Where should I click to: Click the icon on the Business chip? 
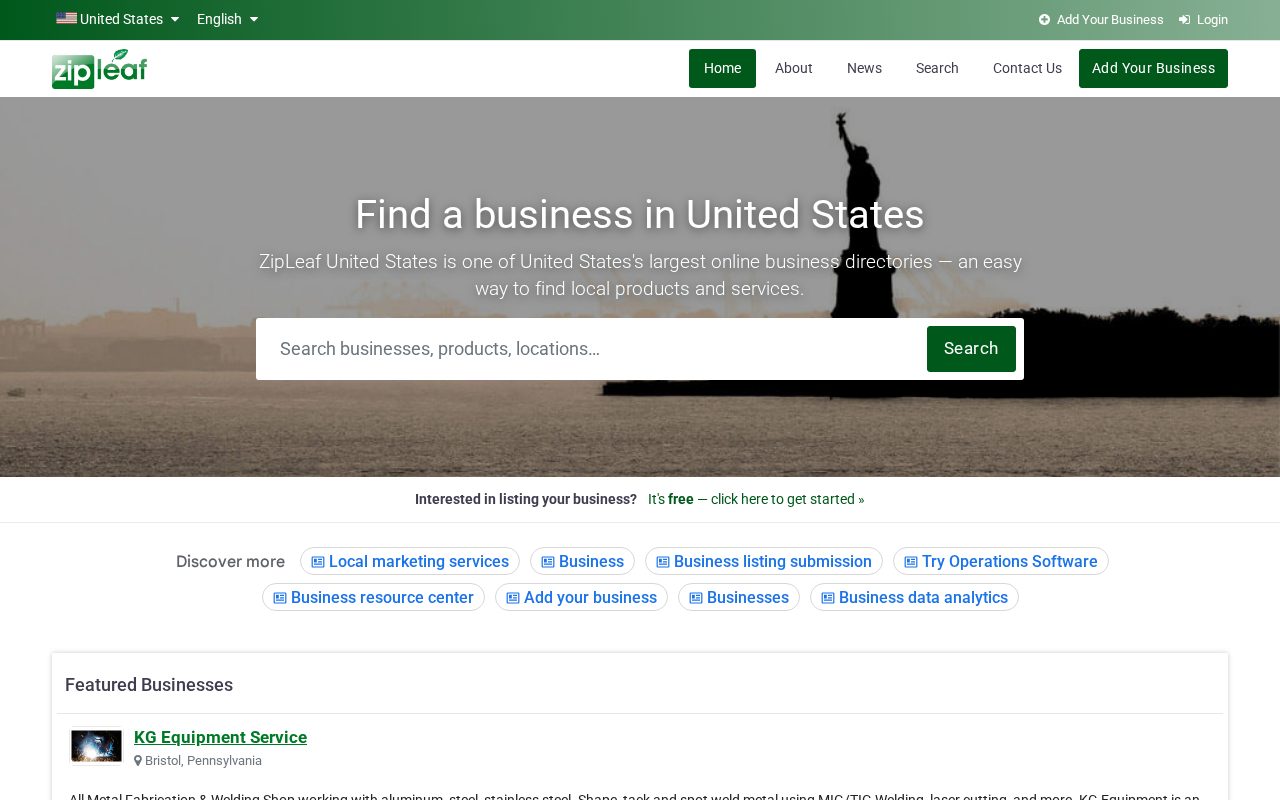(548, 562)
